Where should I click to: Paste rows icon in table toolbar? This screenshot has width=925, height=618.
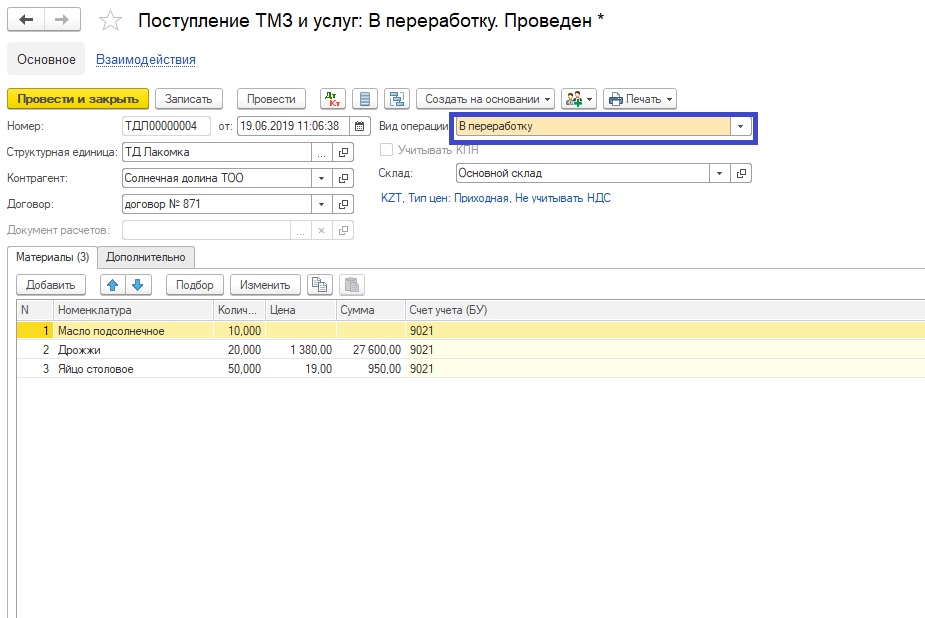point(352,285)
